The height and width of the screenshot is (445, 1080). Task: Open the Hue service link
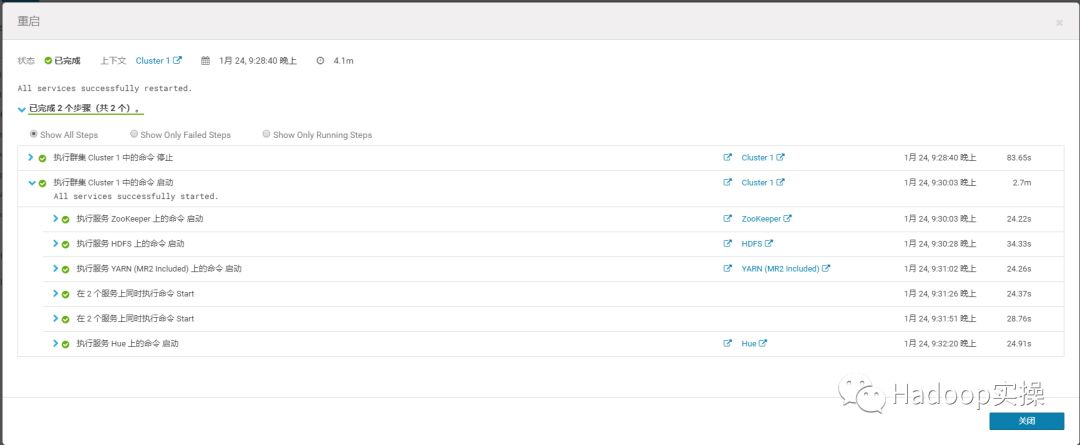click(x=754, y=343)
